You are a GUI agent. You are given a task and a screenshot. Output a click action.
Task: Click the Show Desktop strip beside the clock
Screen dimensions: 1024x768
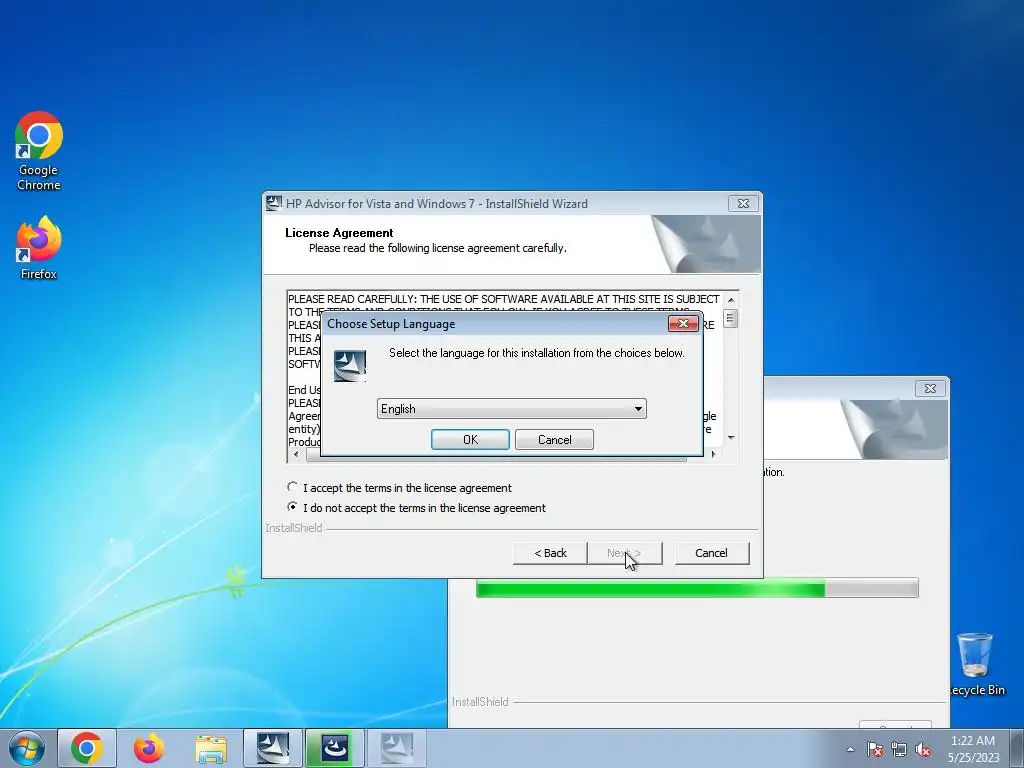1017,748
